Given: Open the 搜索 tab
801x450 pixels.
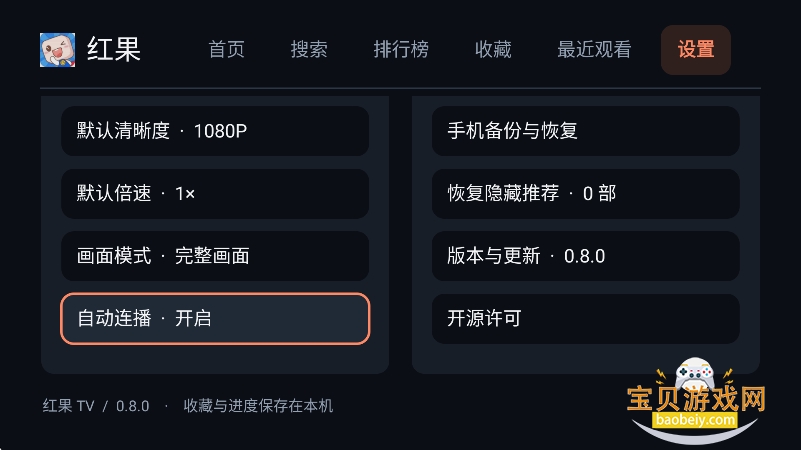Looking at the screenshot, I should (x=309, y=50).
